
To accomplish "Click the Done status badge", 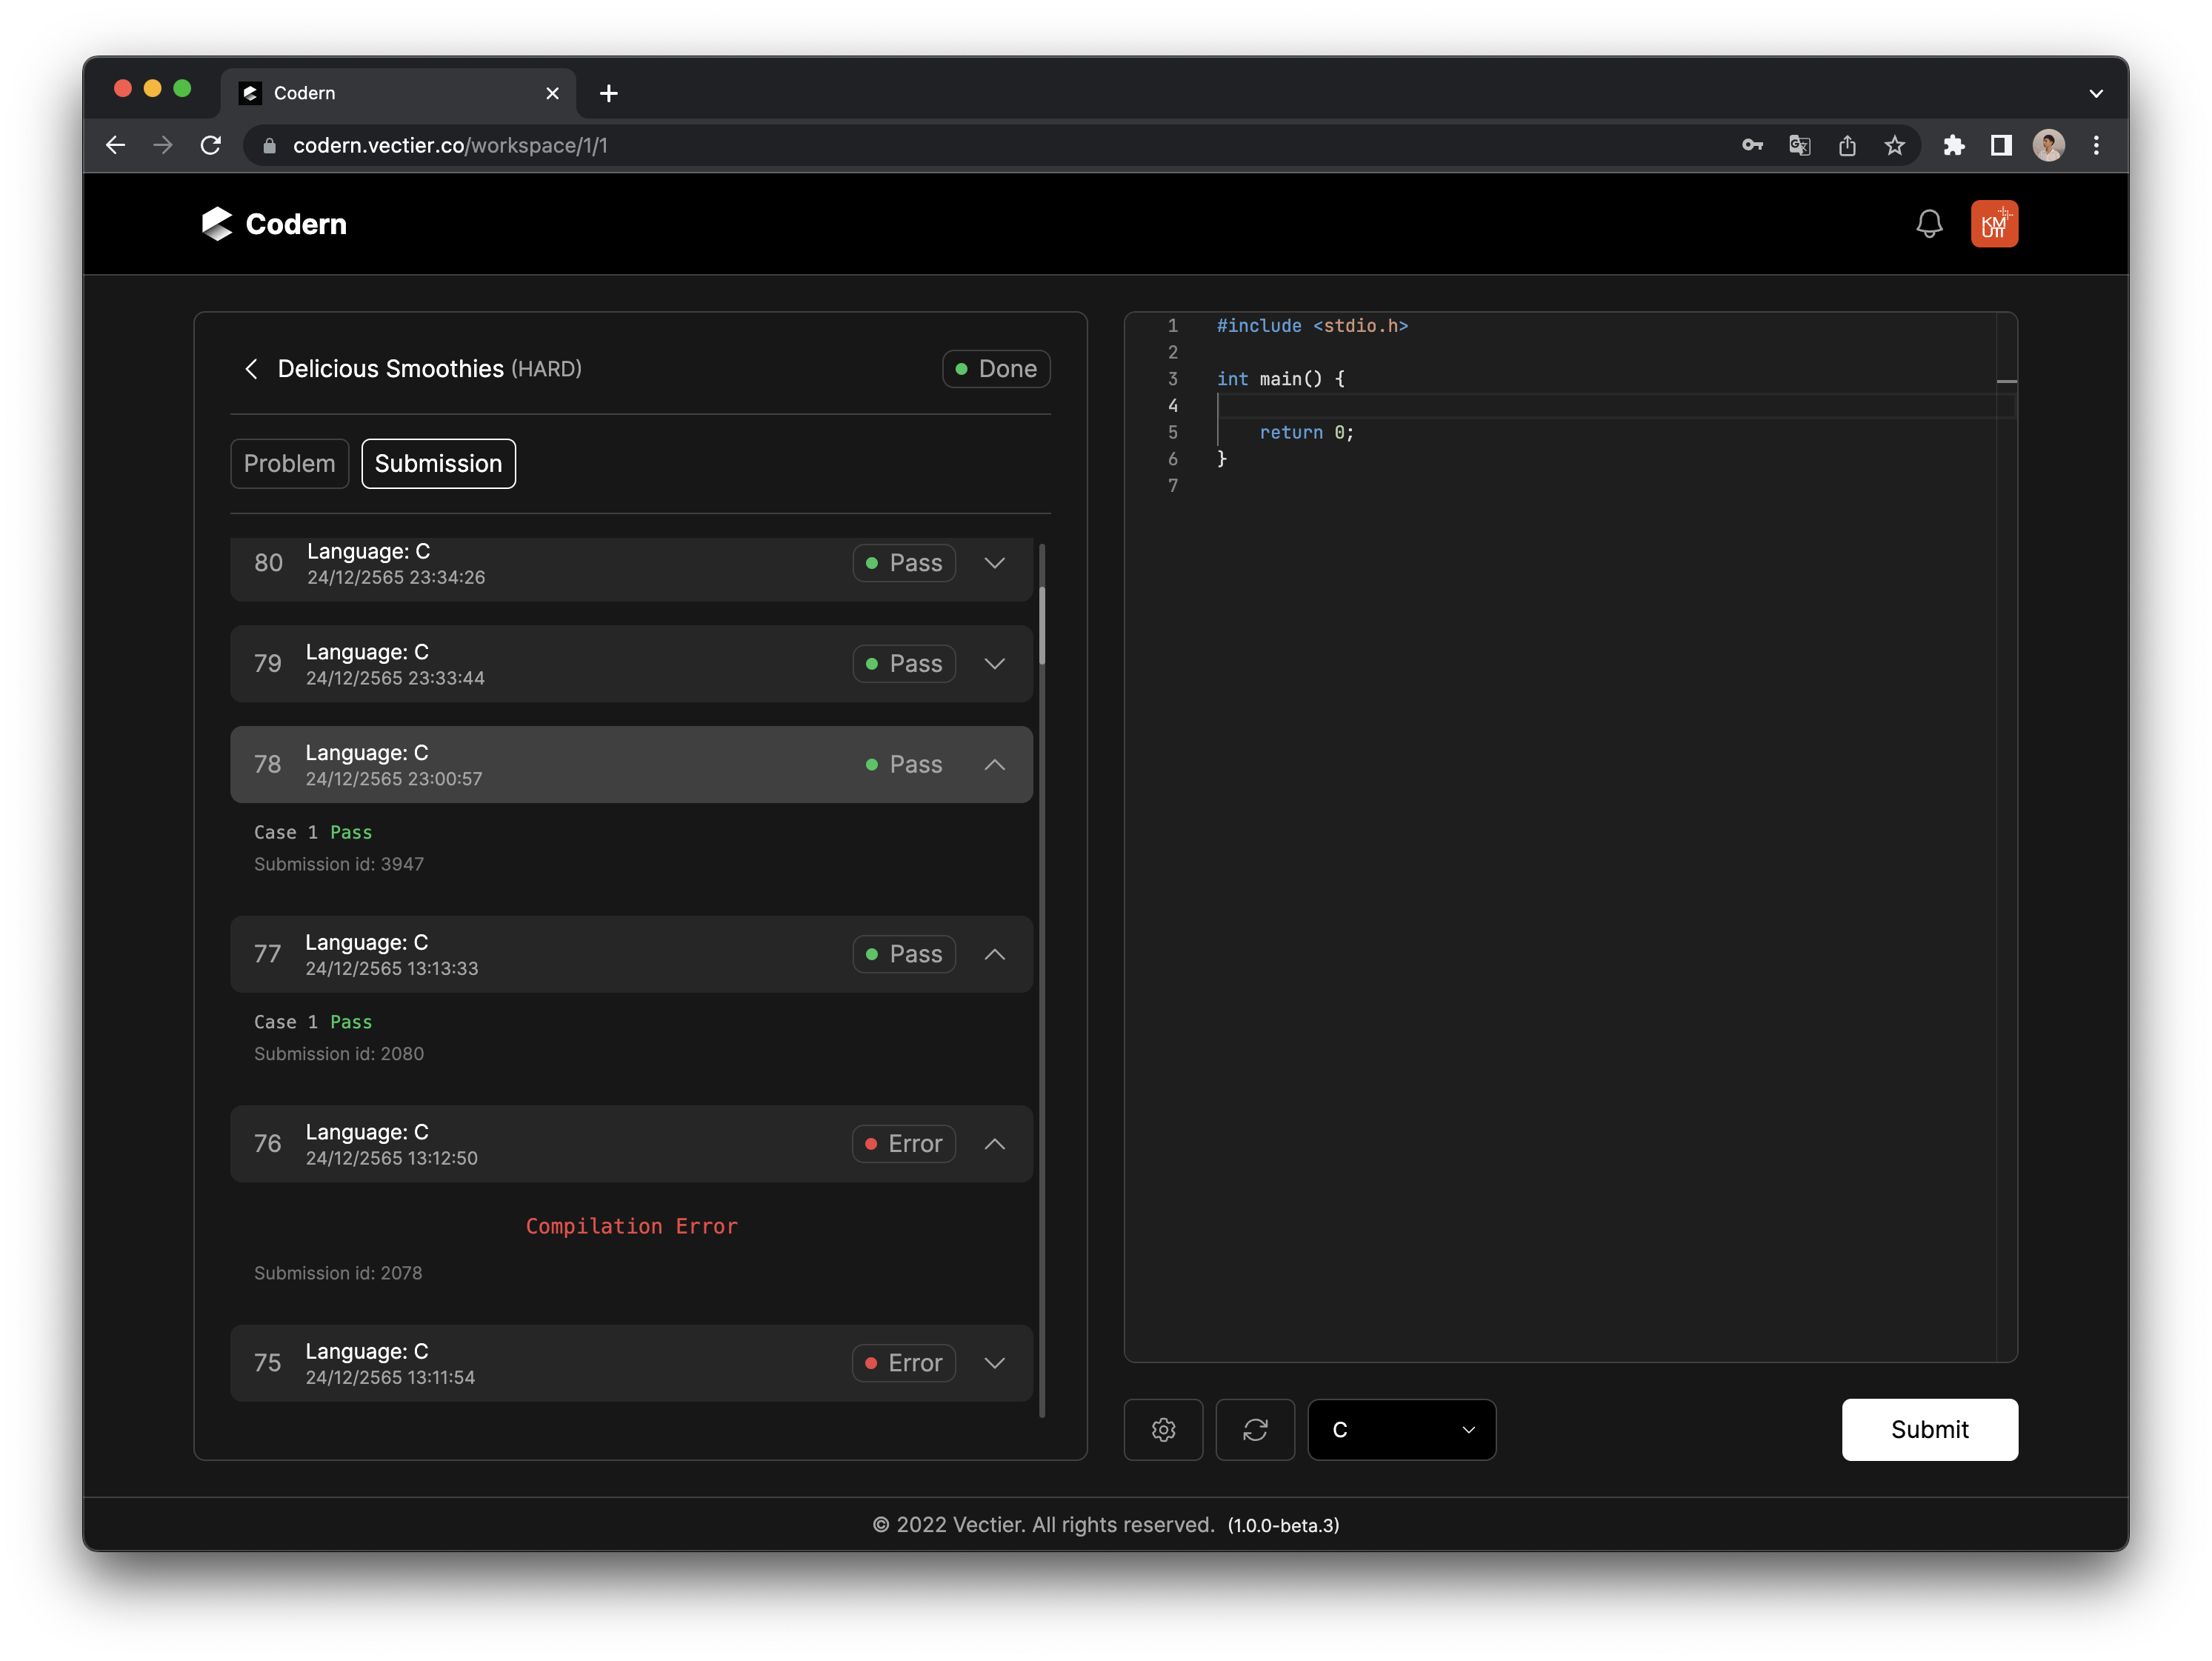I will pyautogui.click(x=995, y=368).
